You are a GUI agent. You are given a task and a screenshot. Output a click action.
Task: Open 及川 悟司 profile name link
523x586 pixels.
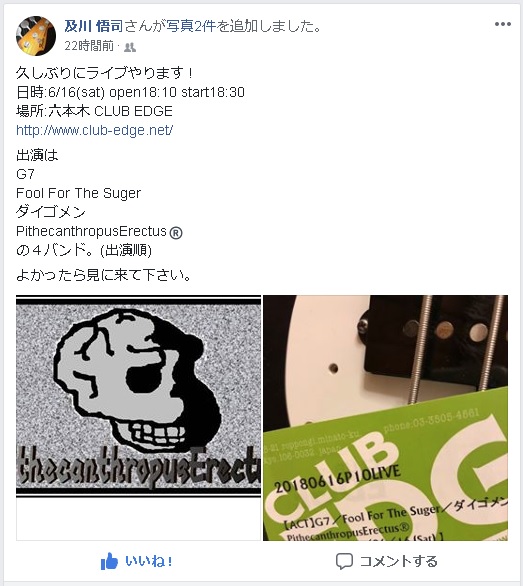point(94,26)
